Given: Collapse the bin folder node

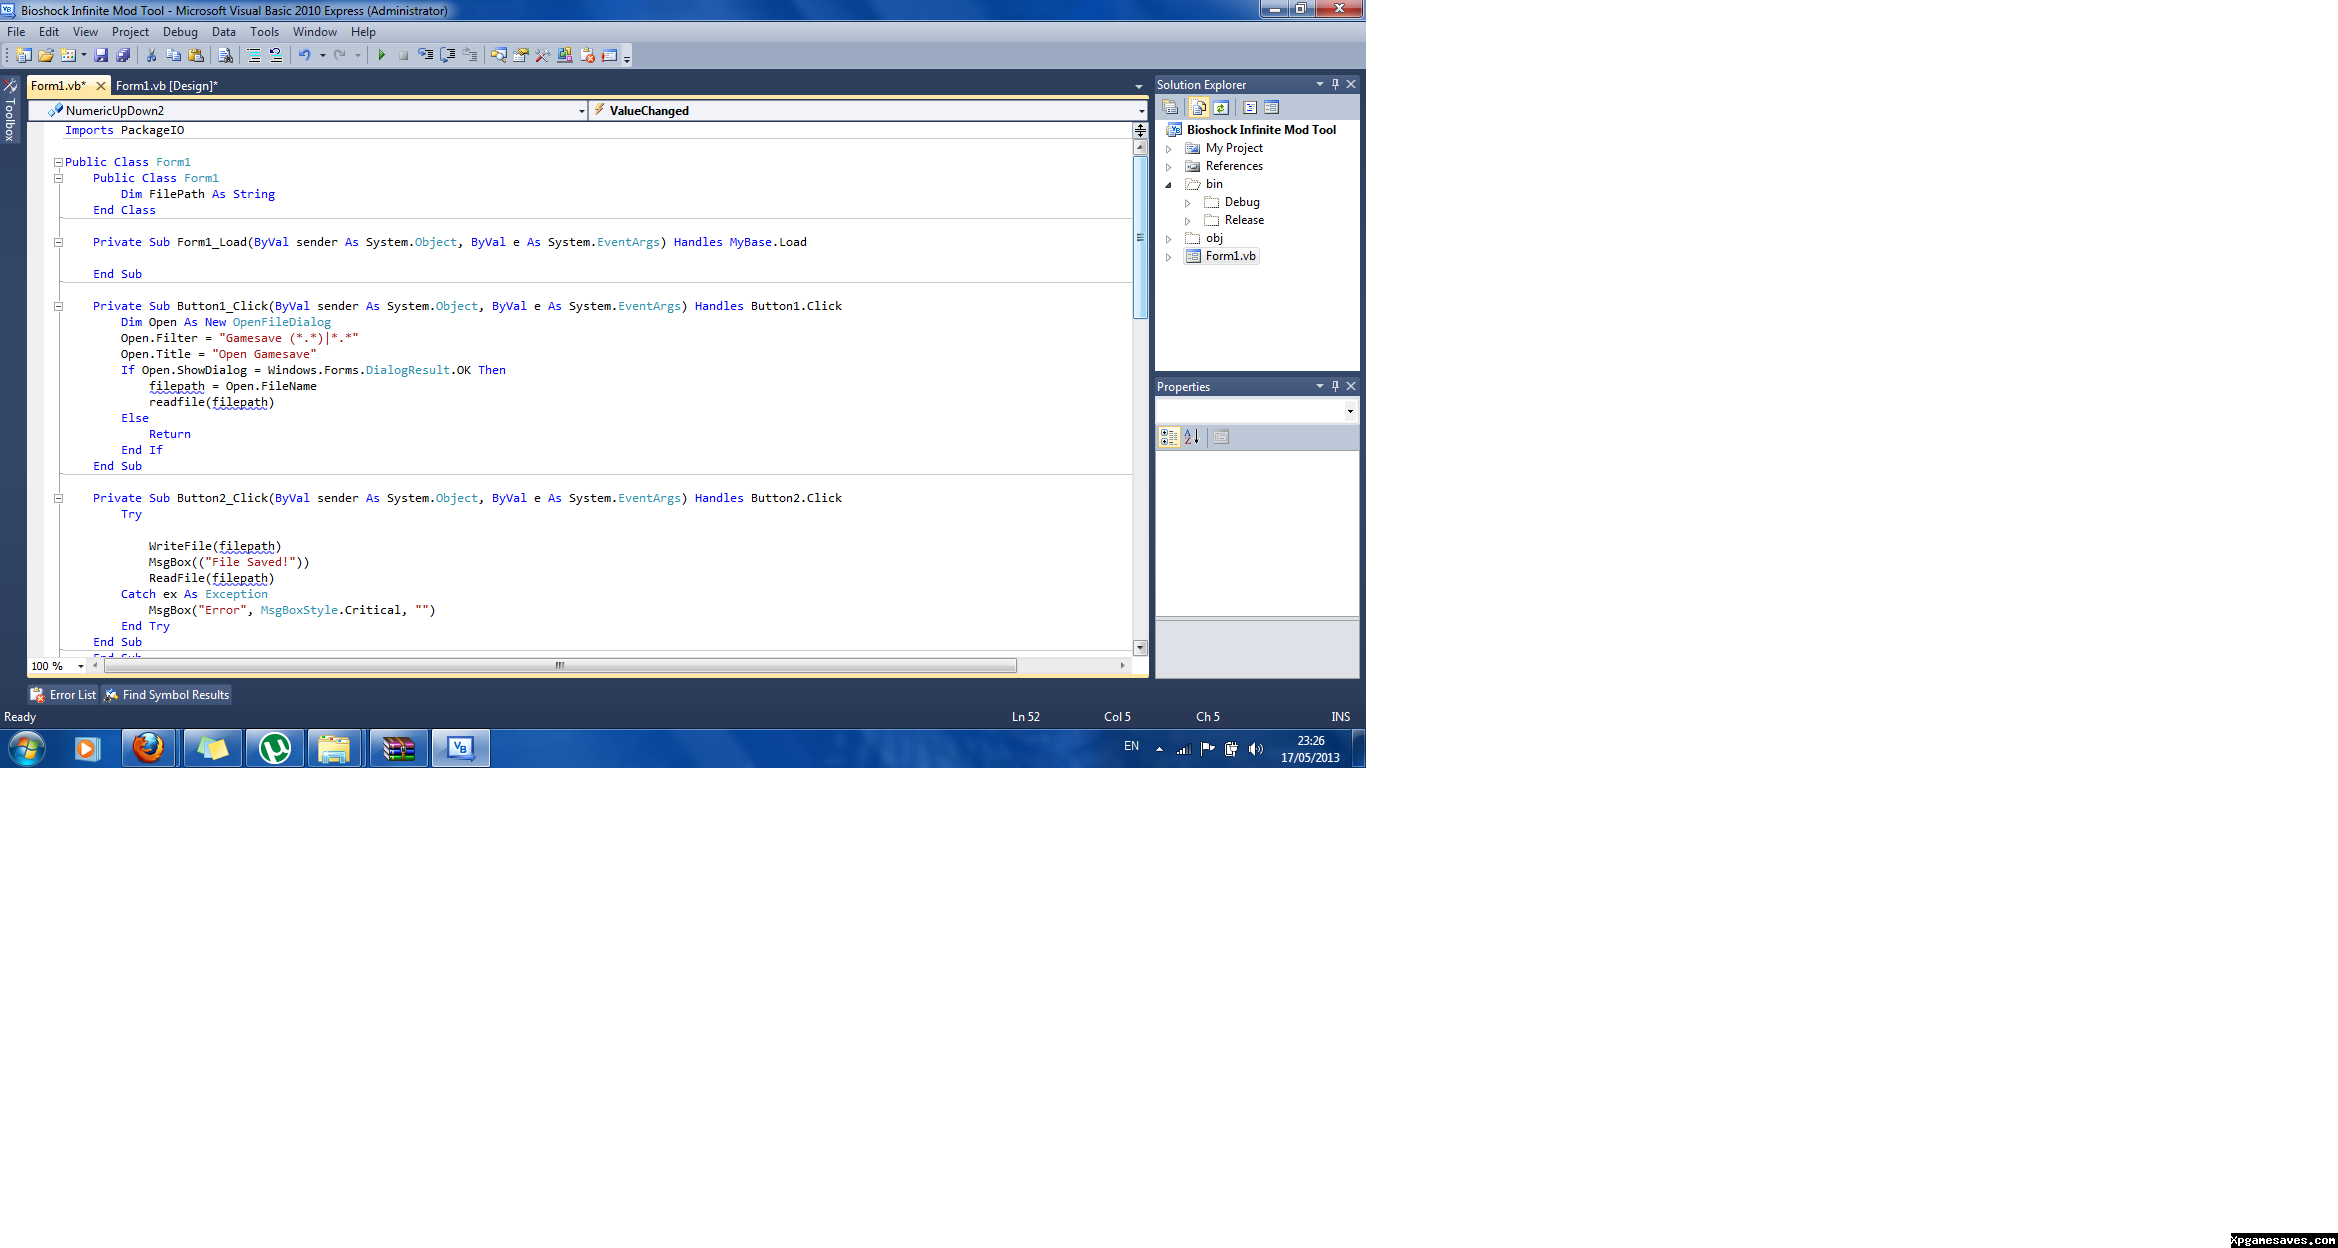Looking at the screenshot, I should point(1168,184).
